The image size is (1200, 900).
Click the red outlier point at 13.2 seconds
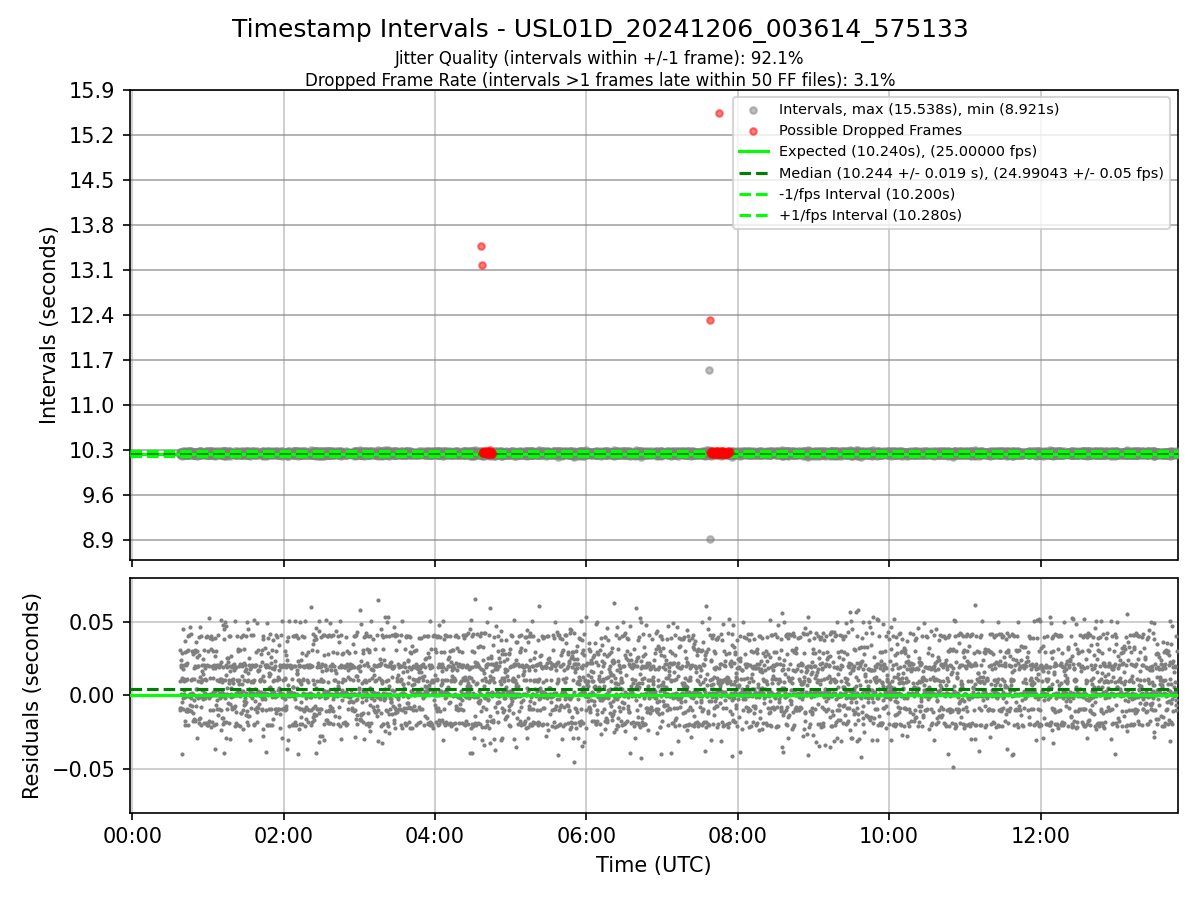tap(482, 265)
